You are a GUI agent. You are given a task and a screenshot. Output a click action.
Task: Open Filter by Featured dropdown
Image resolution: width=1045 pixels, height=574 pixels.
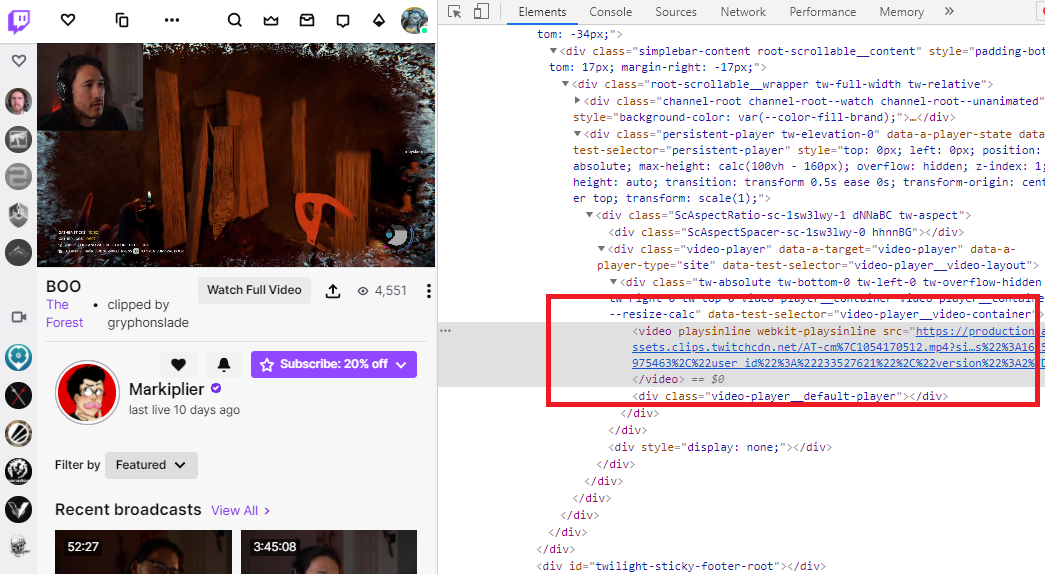pyautogui.click(x=151, y=465)
